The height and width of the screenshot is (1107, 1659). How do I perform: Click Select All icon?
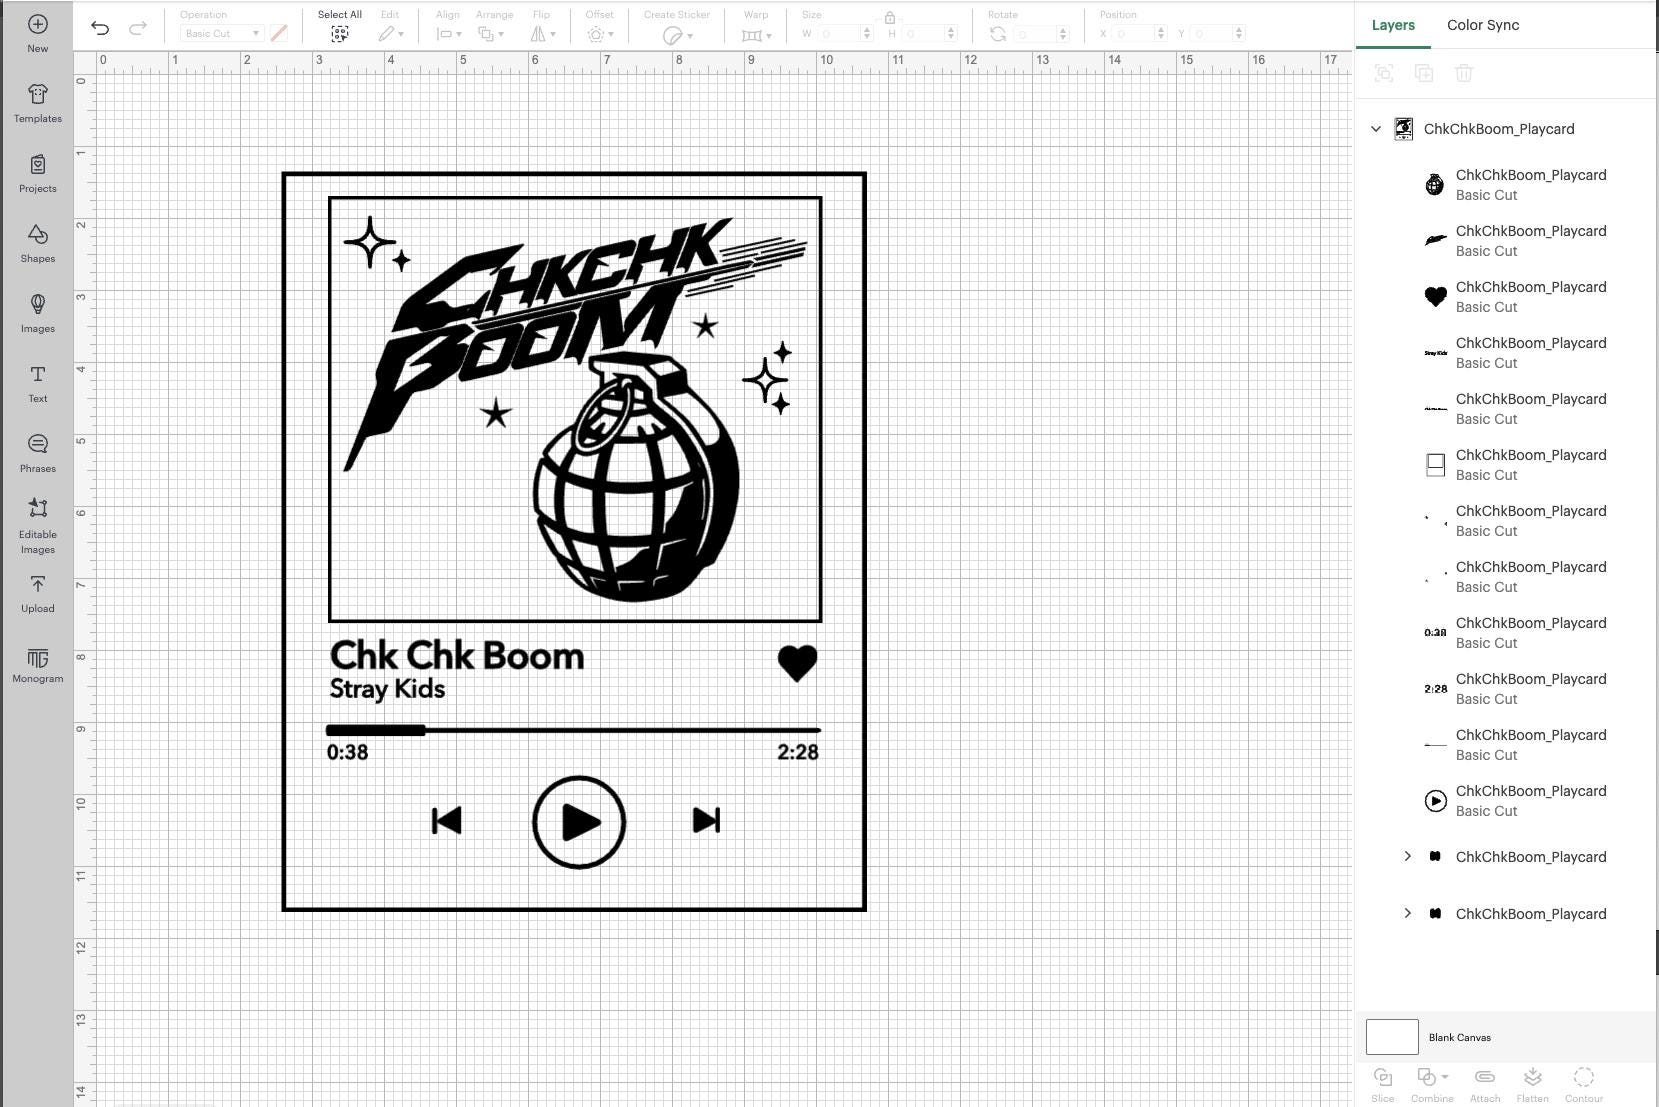(x=339, y=34)
